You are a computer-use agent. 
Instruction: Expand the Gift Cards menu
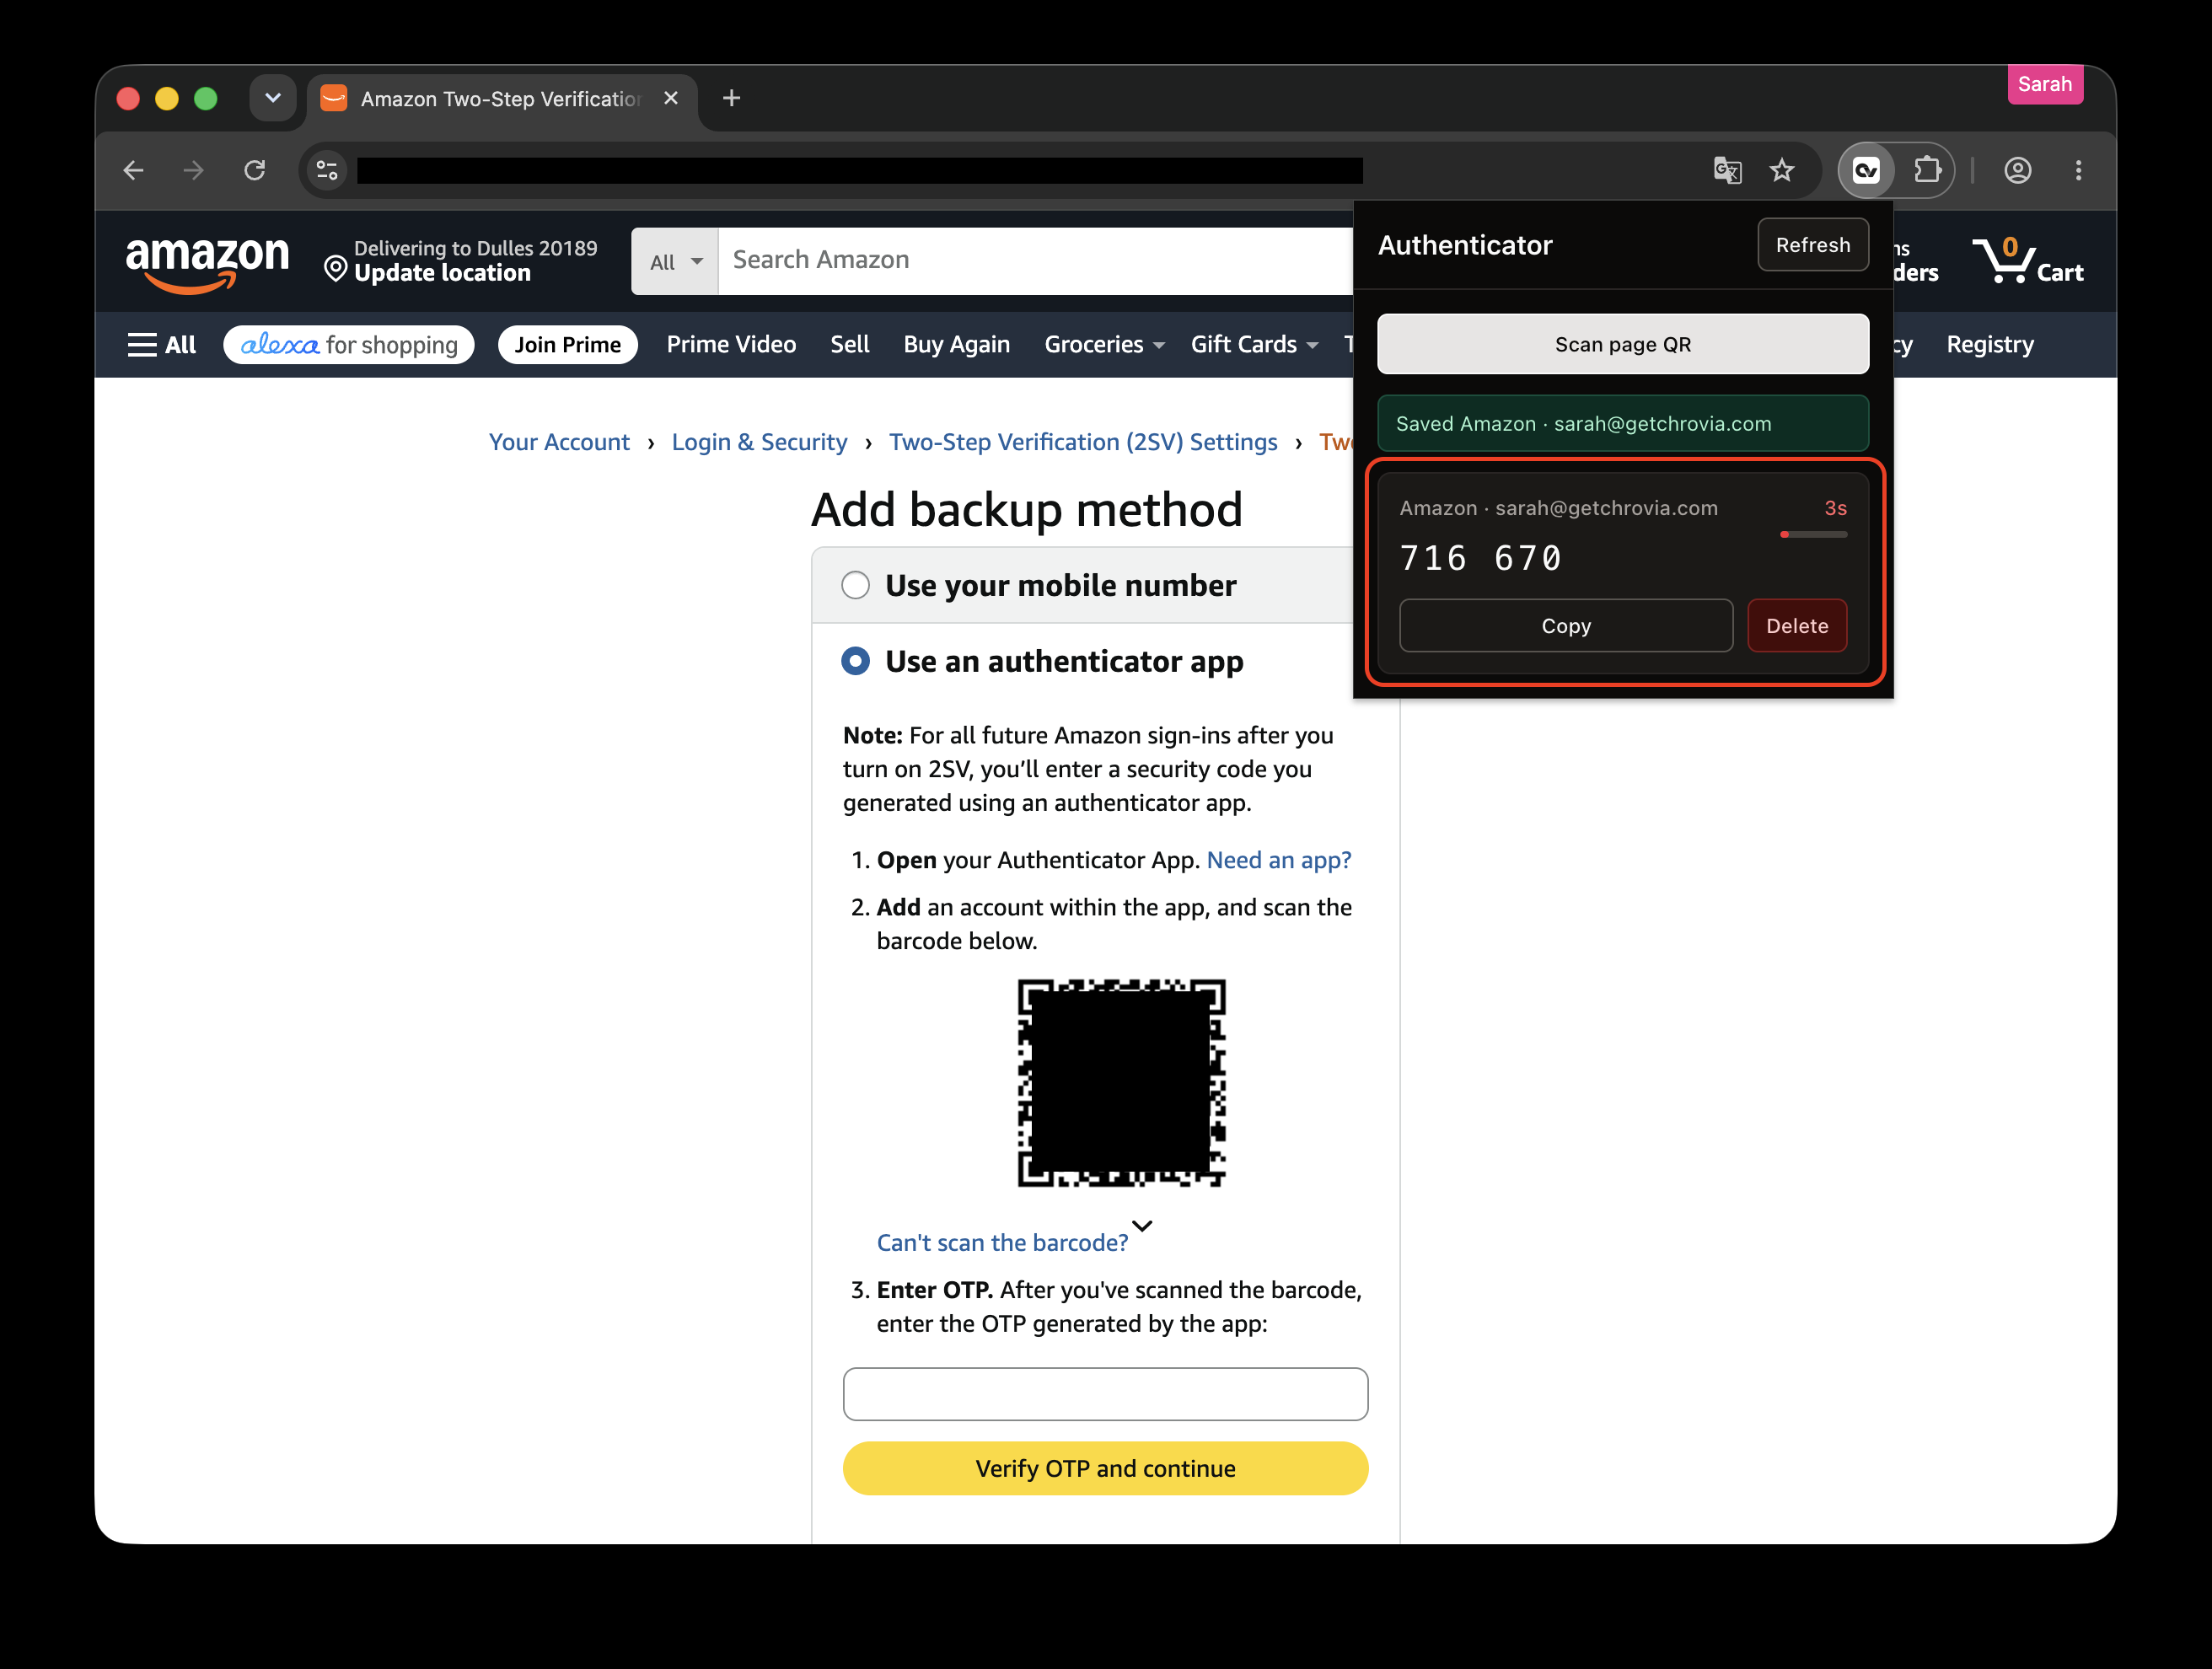(1254, 345)
